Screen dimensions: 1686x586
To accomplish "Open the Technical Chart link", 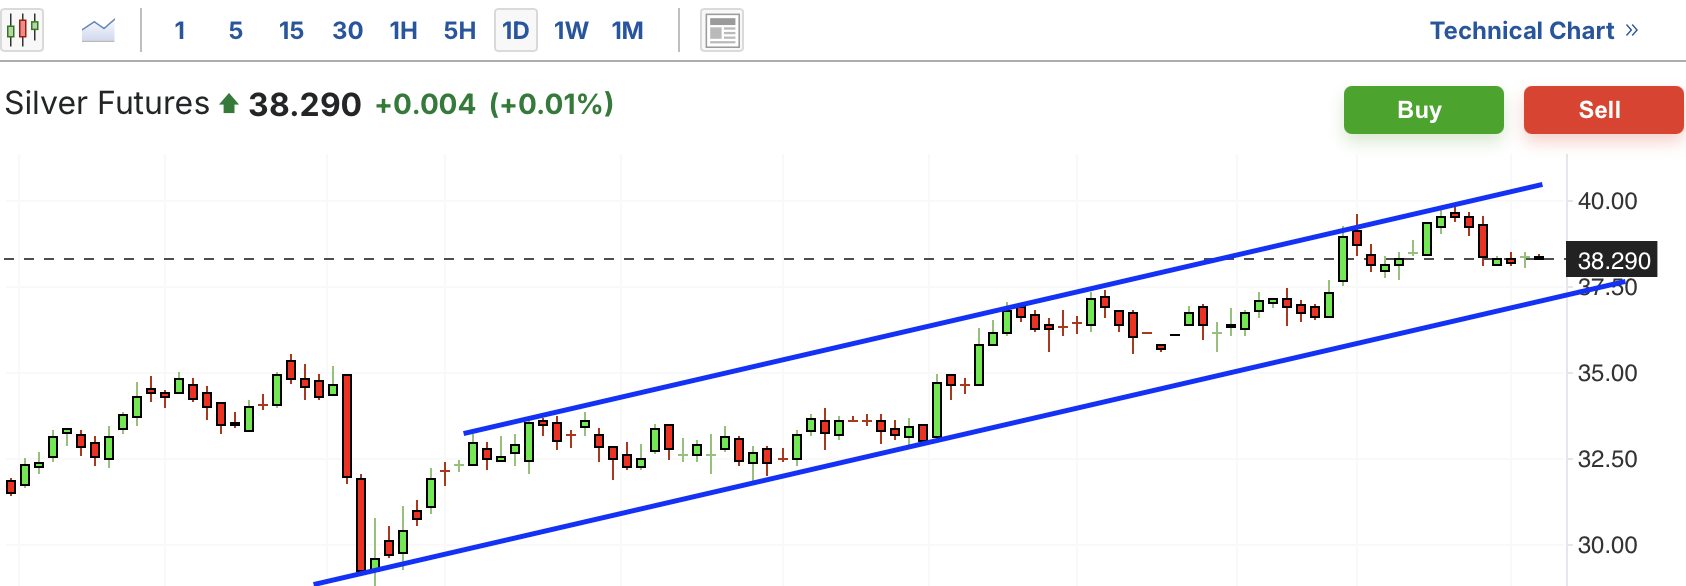I will (x=1534, y=31).
